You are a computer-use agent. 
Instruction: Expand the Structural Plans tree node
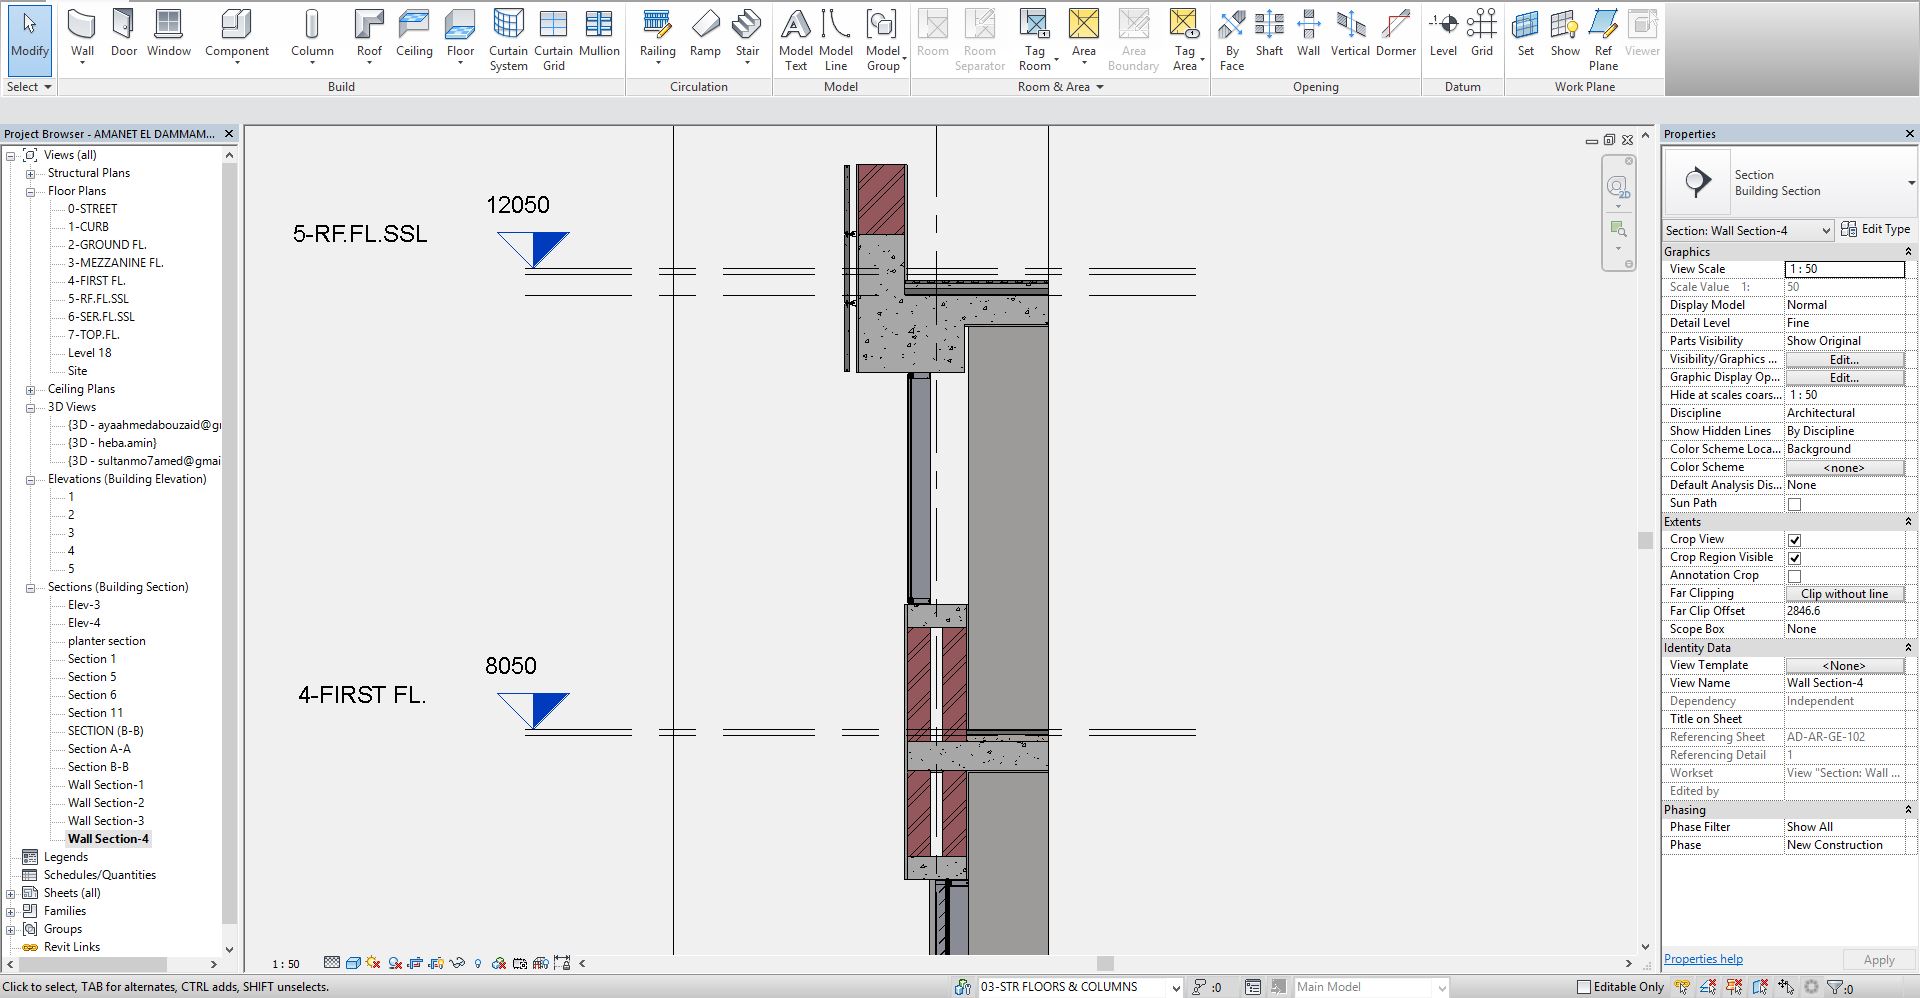pyautogui.click(x=31, y=173)
